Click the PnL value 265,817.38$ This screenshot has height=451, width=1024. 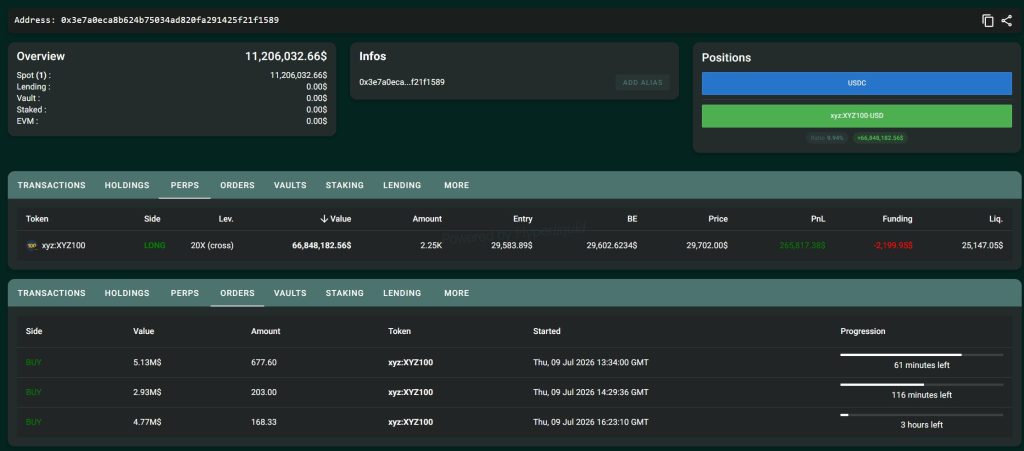802,245
